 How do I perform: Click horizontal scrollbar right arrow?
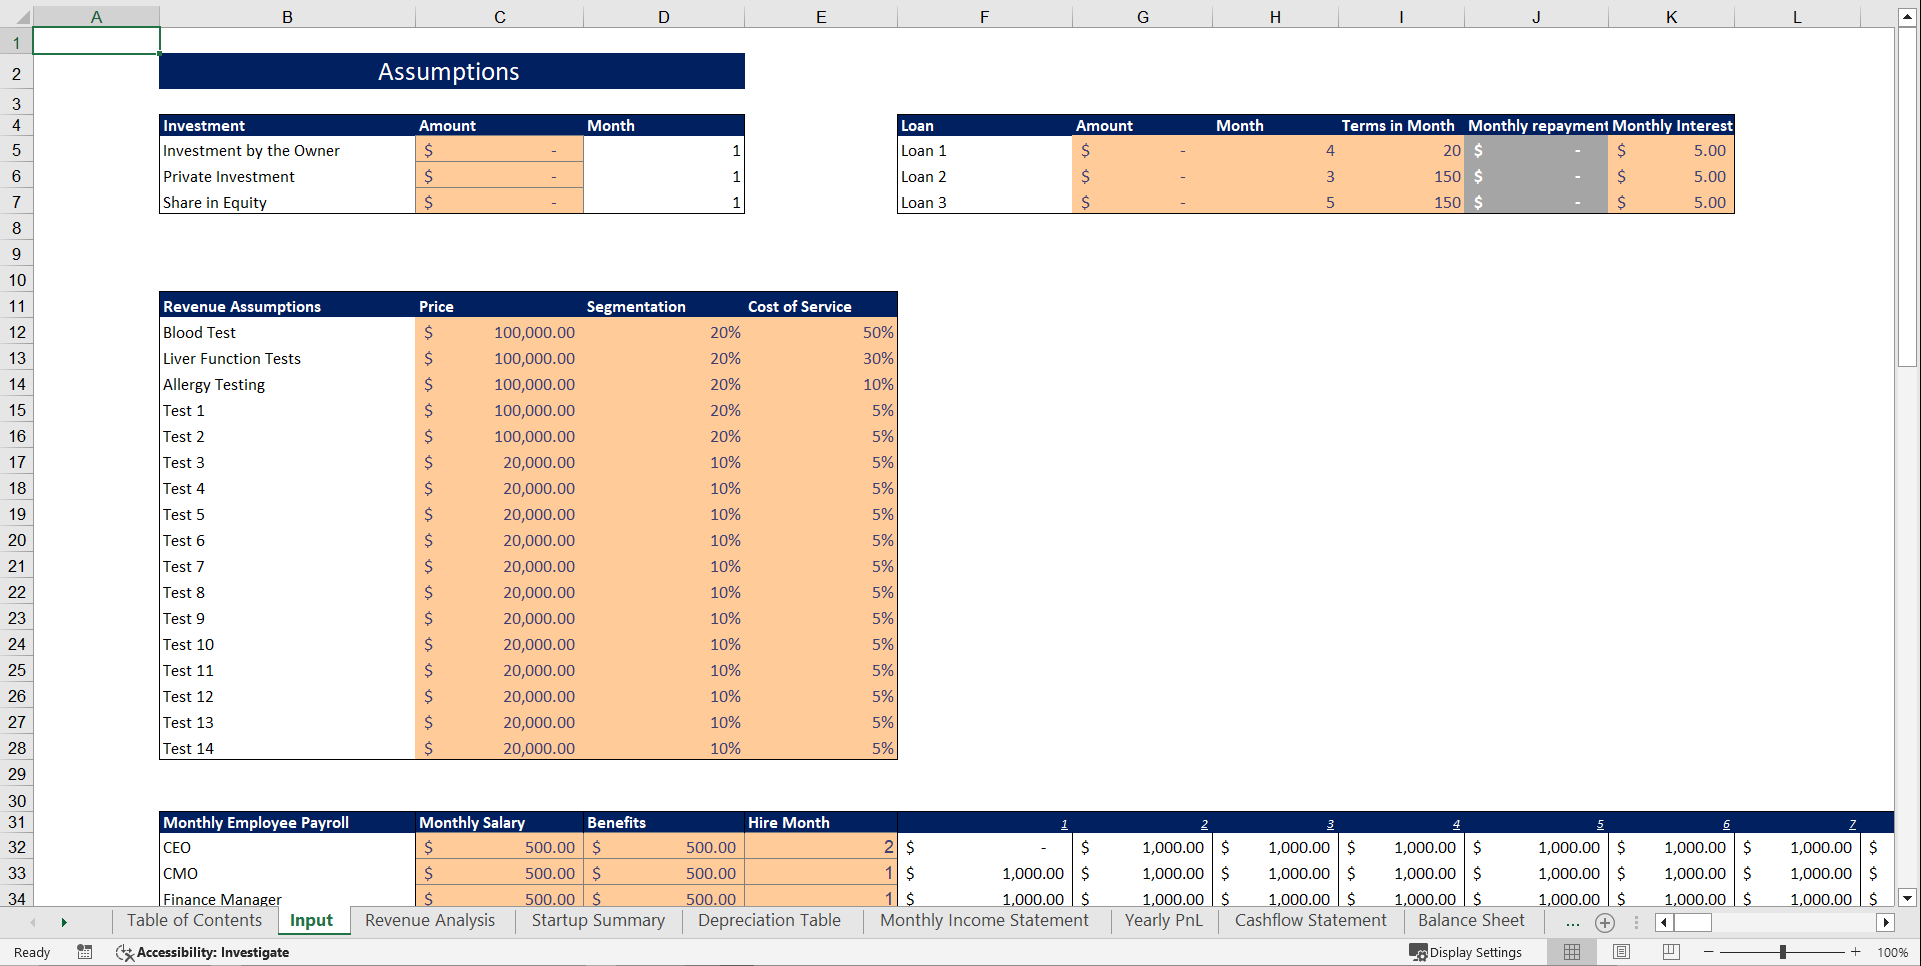1886,922
